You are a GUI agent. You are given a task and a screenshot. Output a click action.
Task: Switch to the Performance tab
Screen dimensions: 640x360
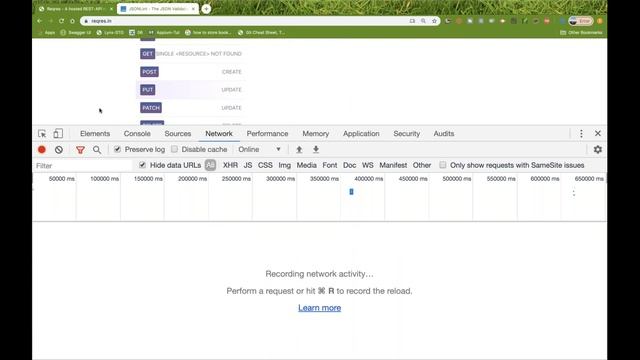[267, 133]
